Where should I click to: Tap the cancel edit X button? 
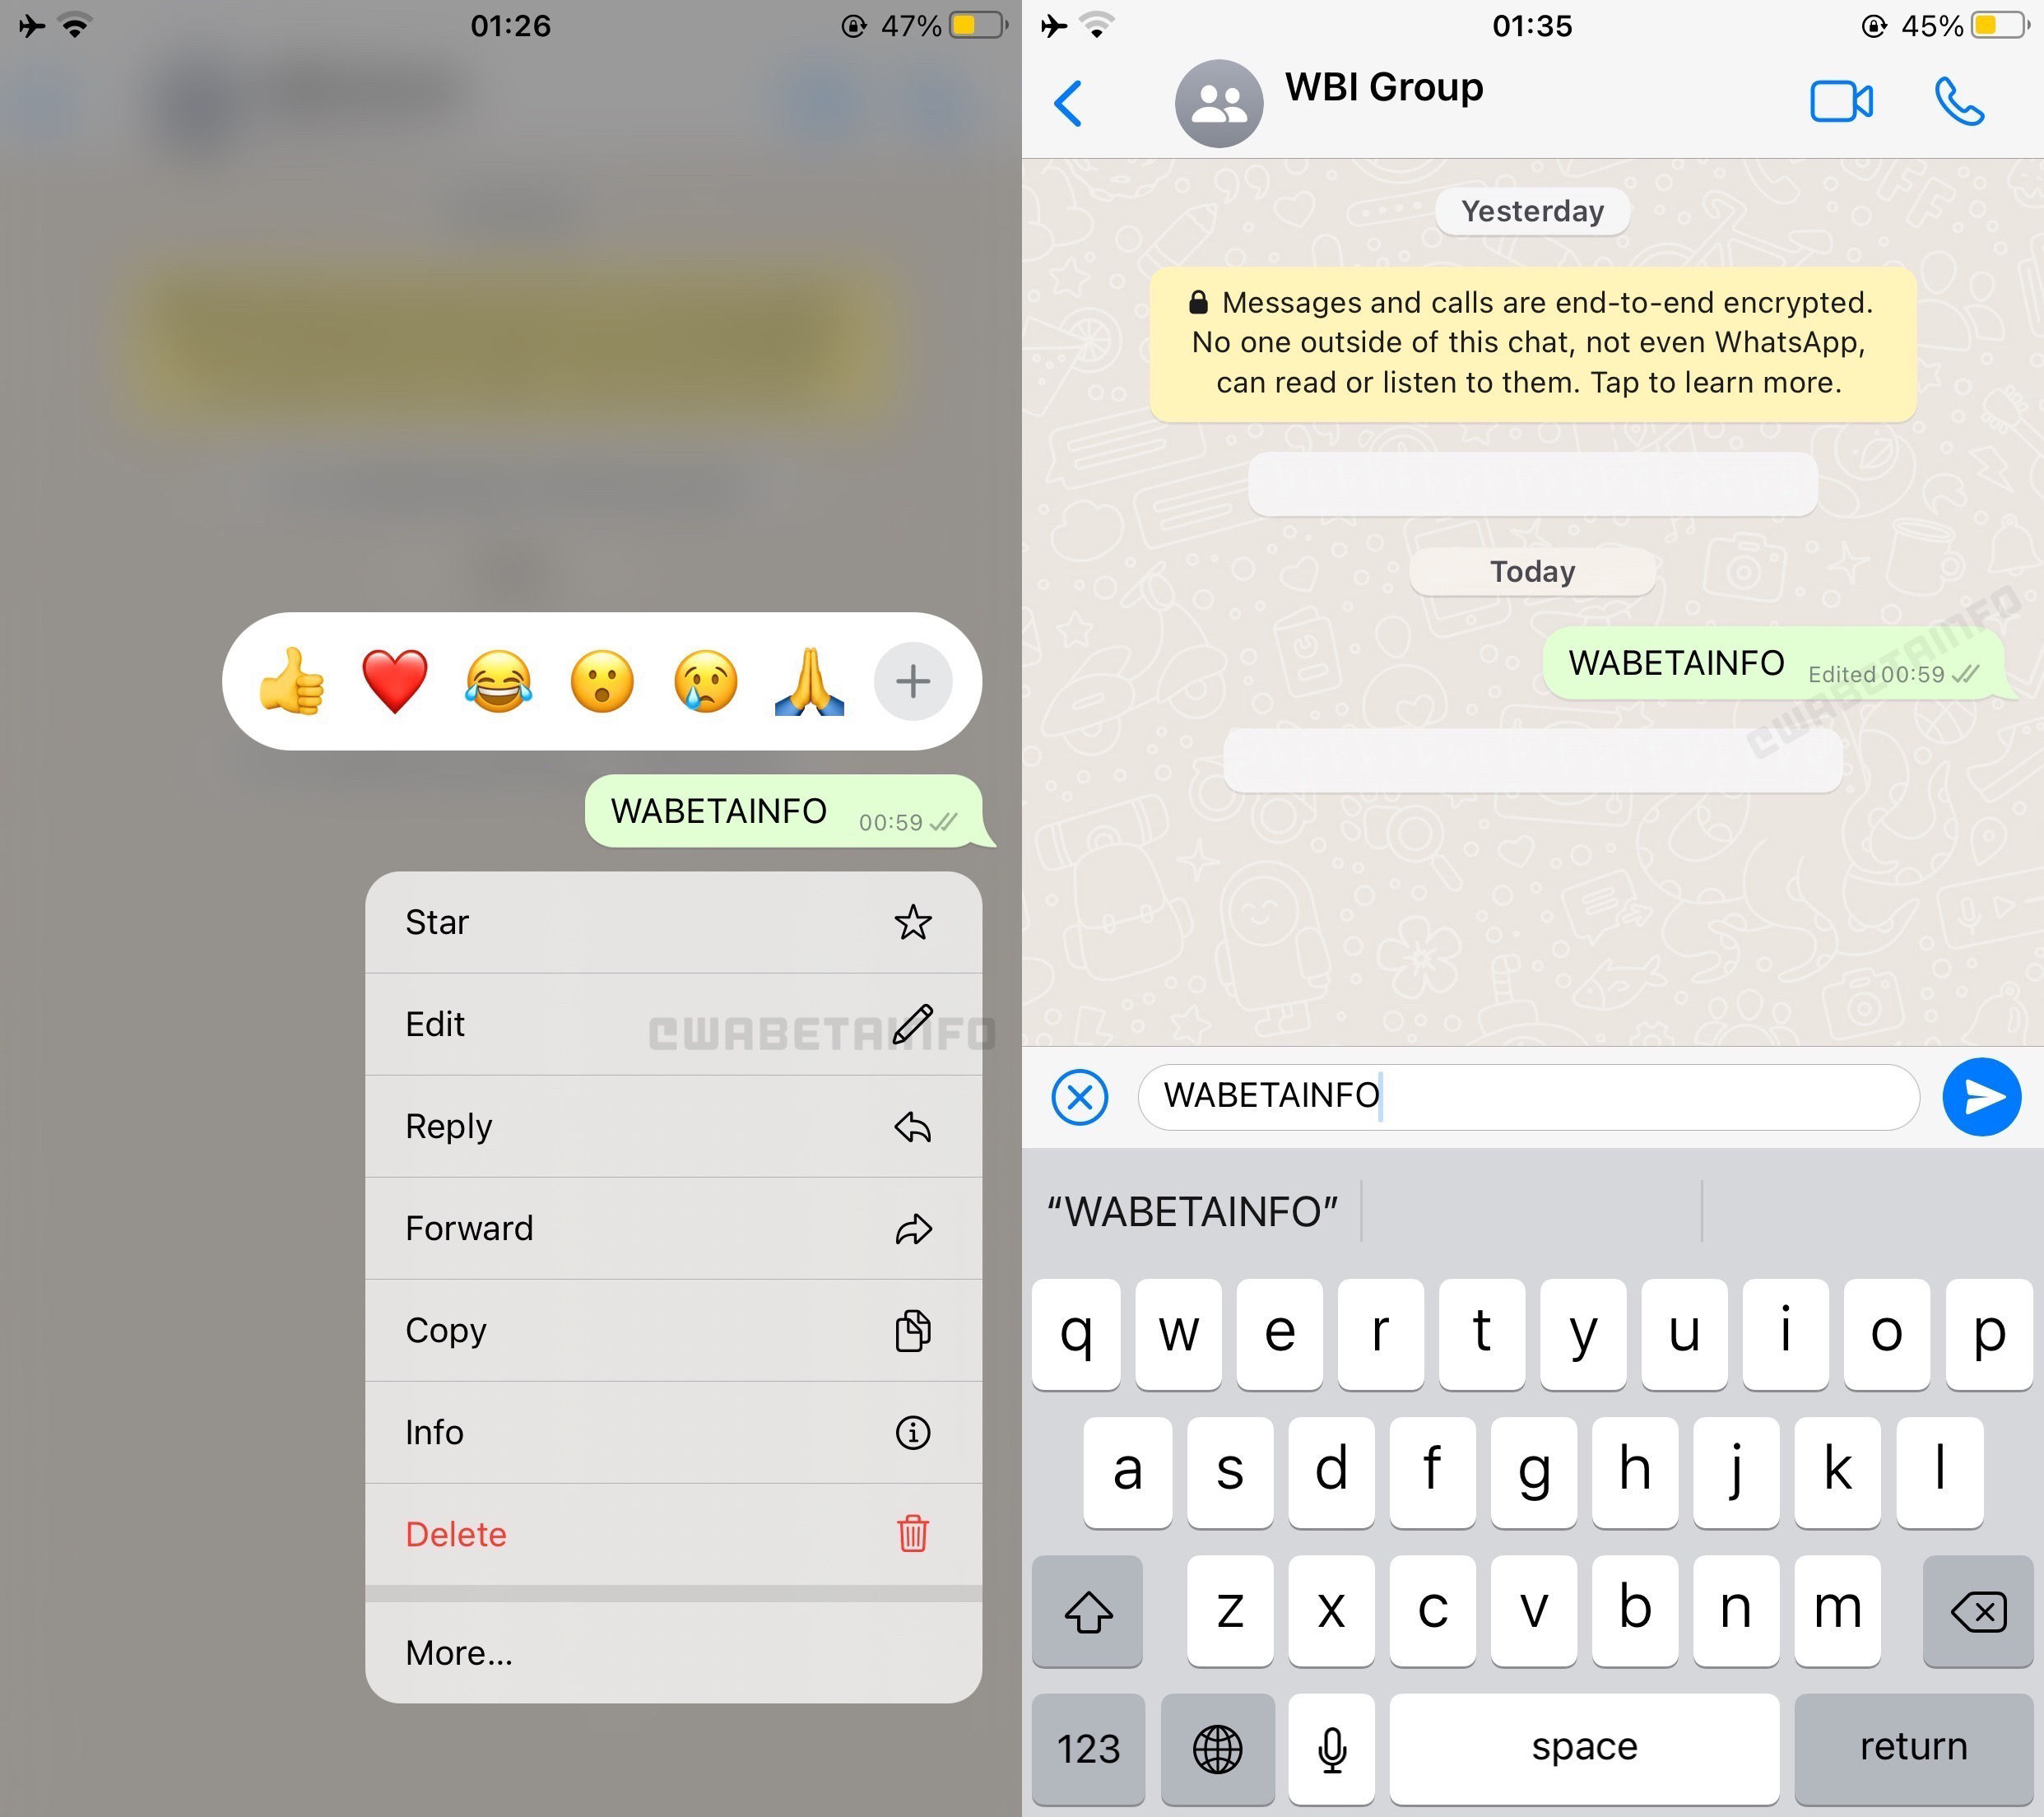pos(1080,1096)
